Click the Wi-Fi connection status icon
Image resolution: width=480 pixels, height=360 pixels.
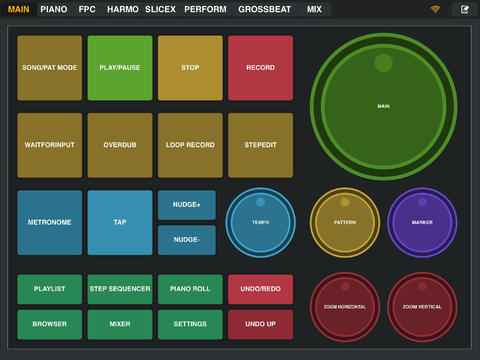(435, 9)
